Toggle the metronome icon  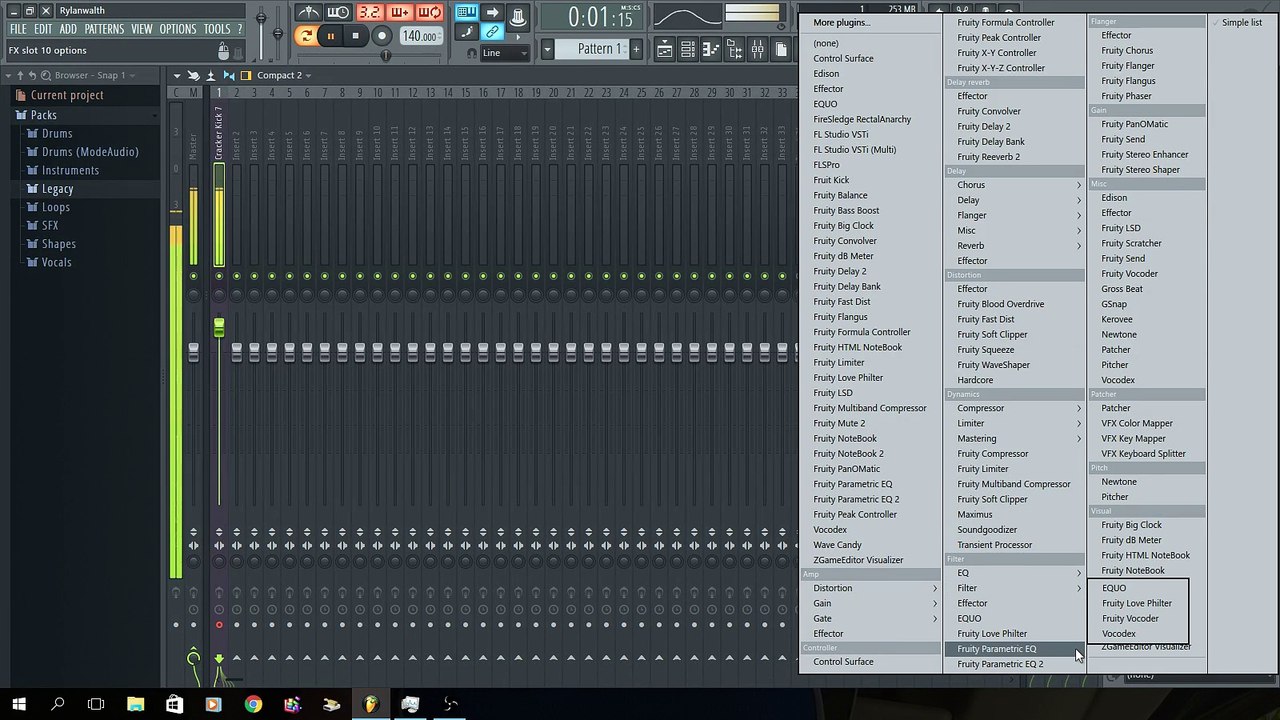[309, 13]
